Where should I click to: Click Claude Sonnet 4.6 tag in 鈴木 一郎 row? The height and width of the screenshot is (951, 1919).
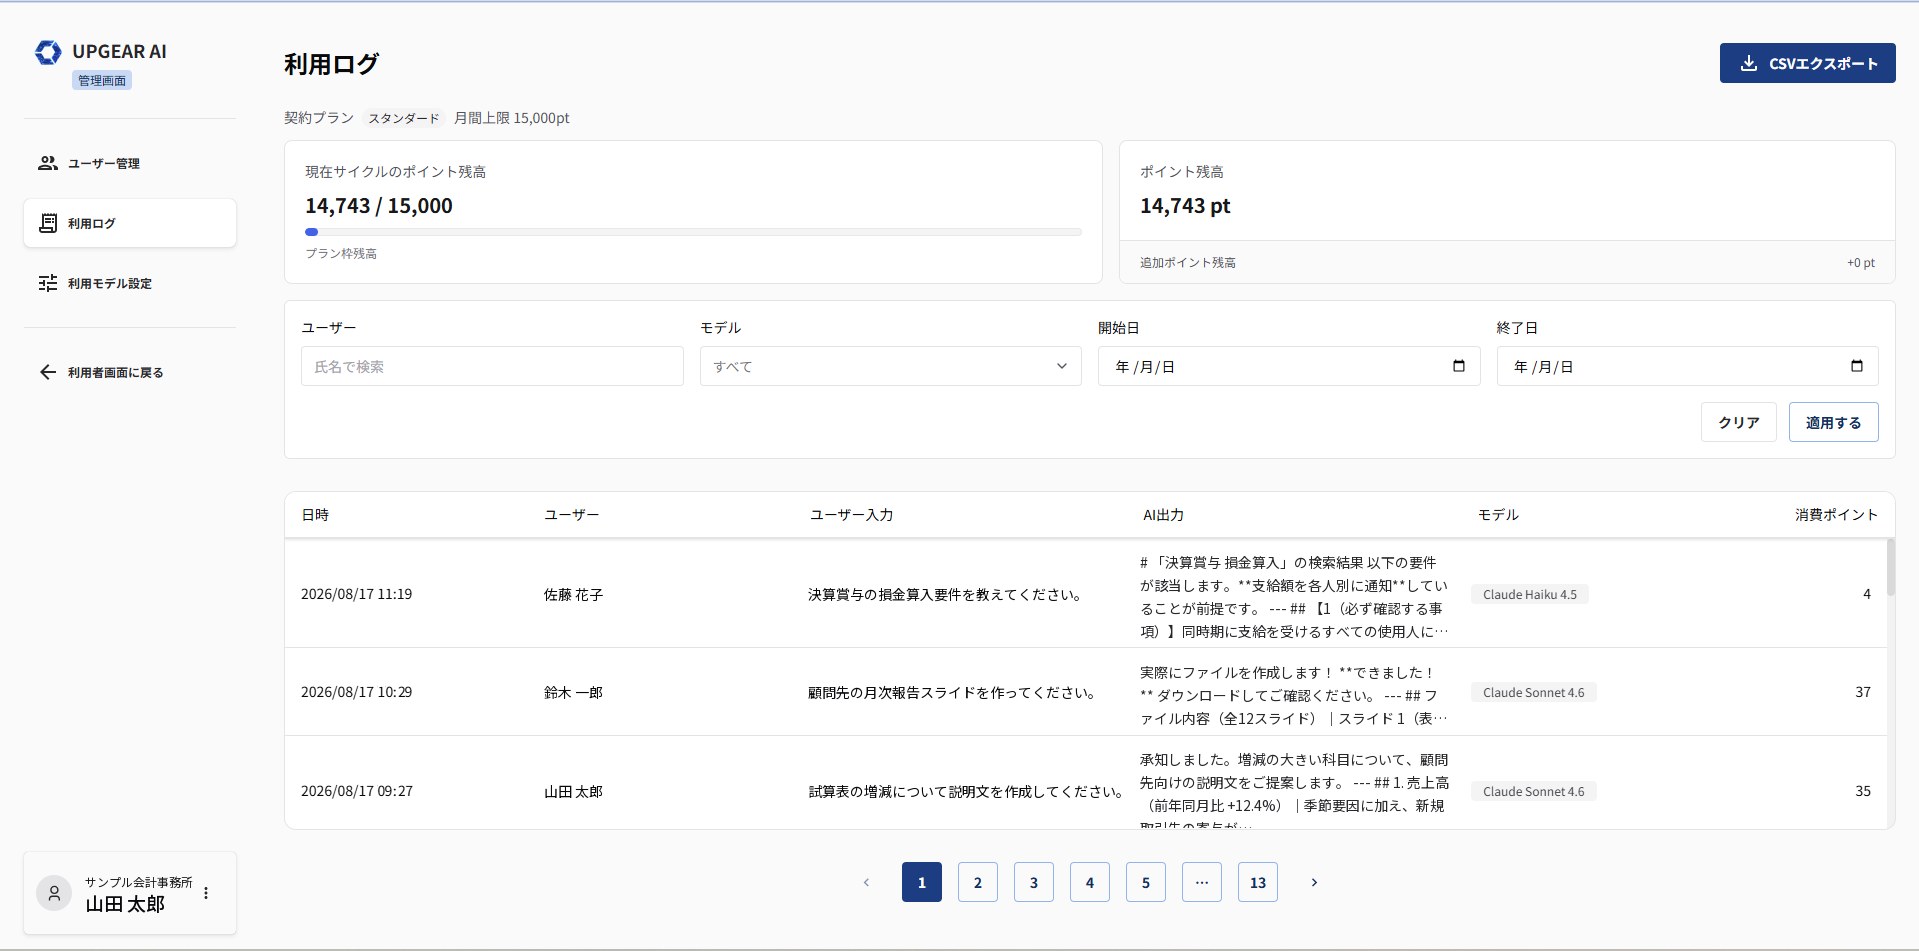(1533, 692)
